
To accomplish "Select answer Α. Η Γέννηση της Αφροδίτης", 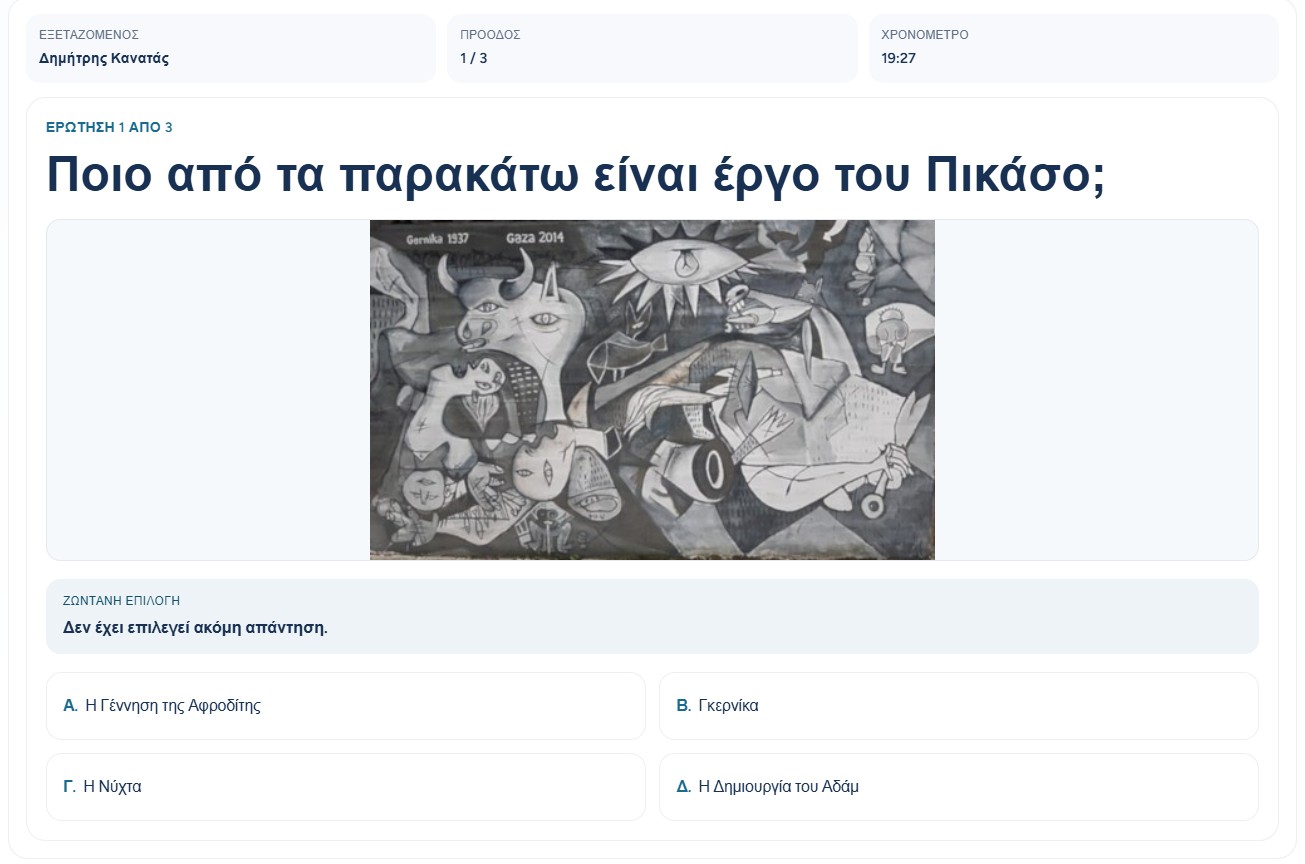I will [345, 706].
